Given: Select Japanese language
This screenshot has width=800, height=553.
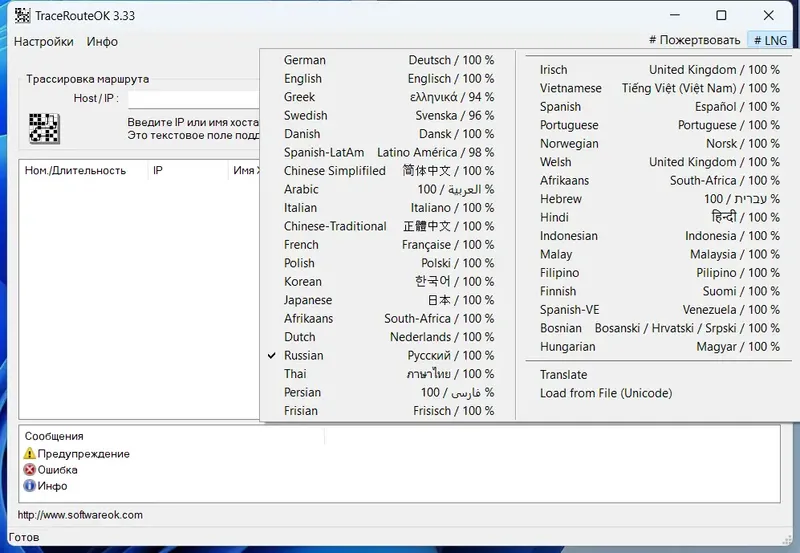Looking at the screenshot, I should pos(388,300).
